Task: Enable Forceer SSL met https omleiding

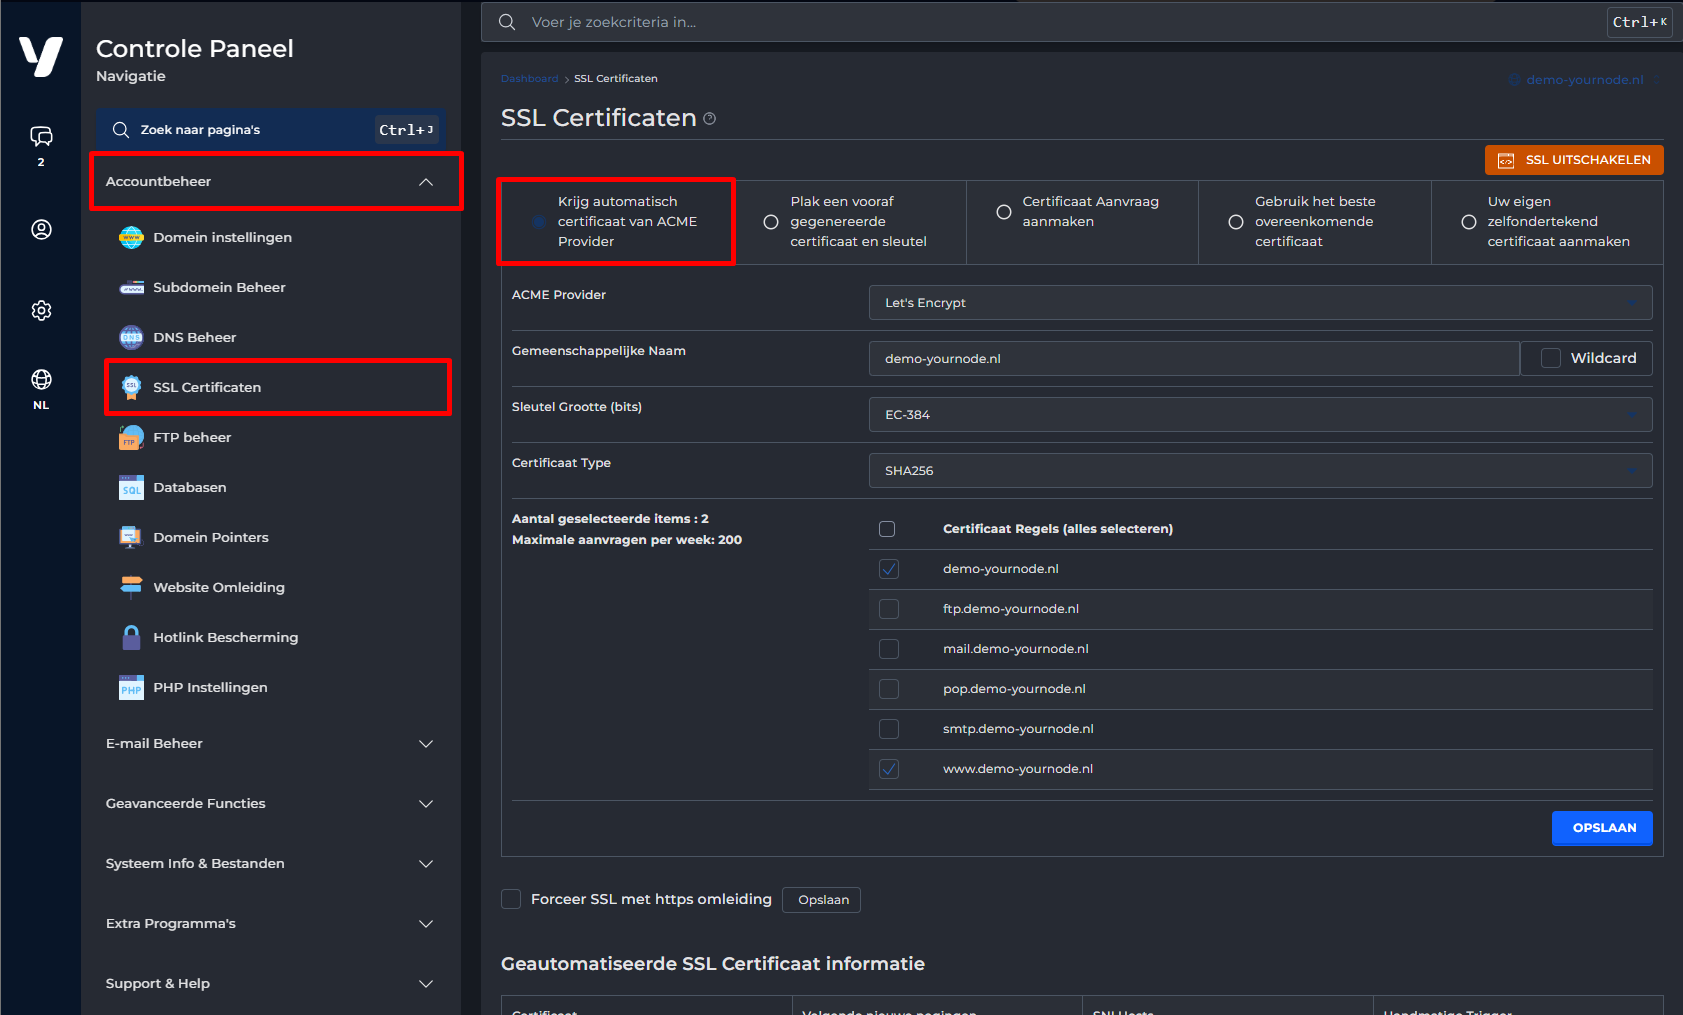Action: [x=511, y=899]
